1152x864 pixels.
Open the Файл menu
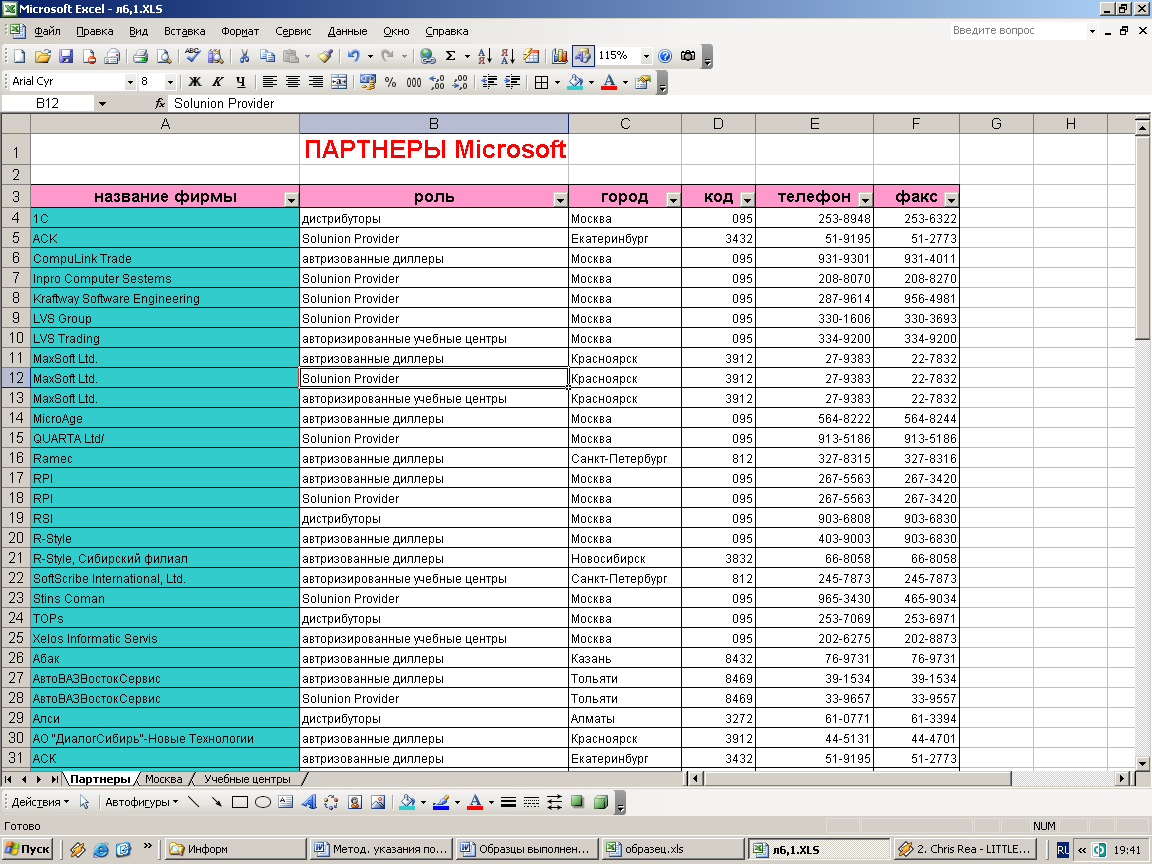pyautogui.click(x=47, y=31)
